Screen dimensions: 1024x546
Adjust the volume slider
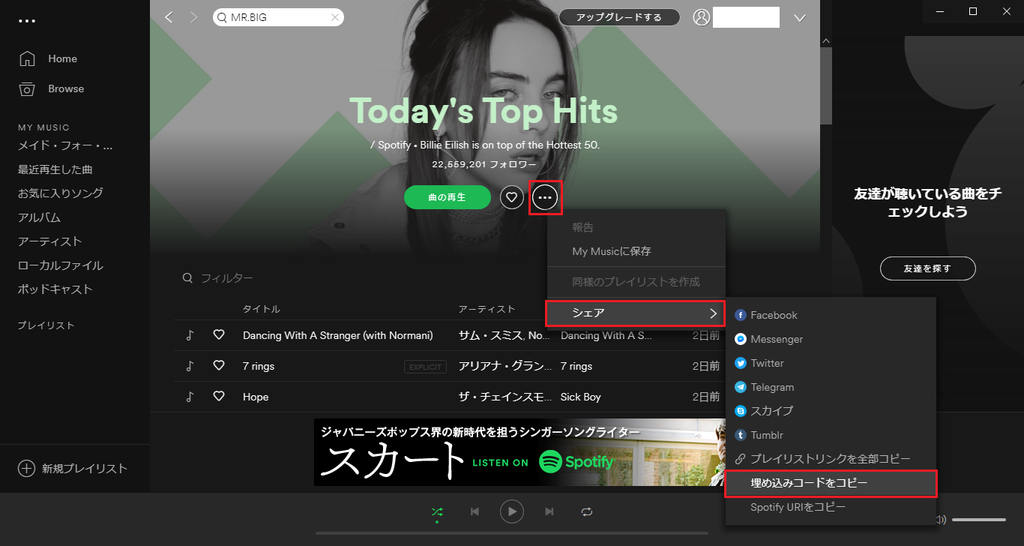(978, 520)
